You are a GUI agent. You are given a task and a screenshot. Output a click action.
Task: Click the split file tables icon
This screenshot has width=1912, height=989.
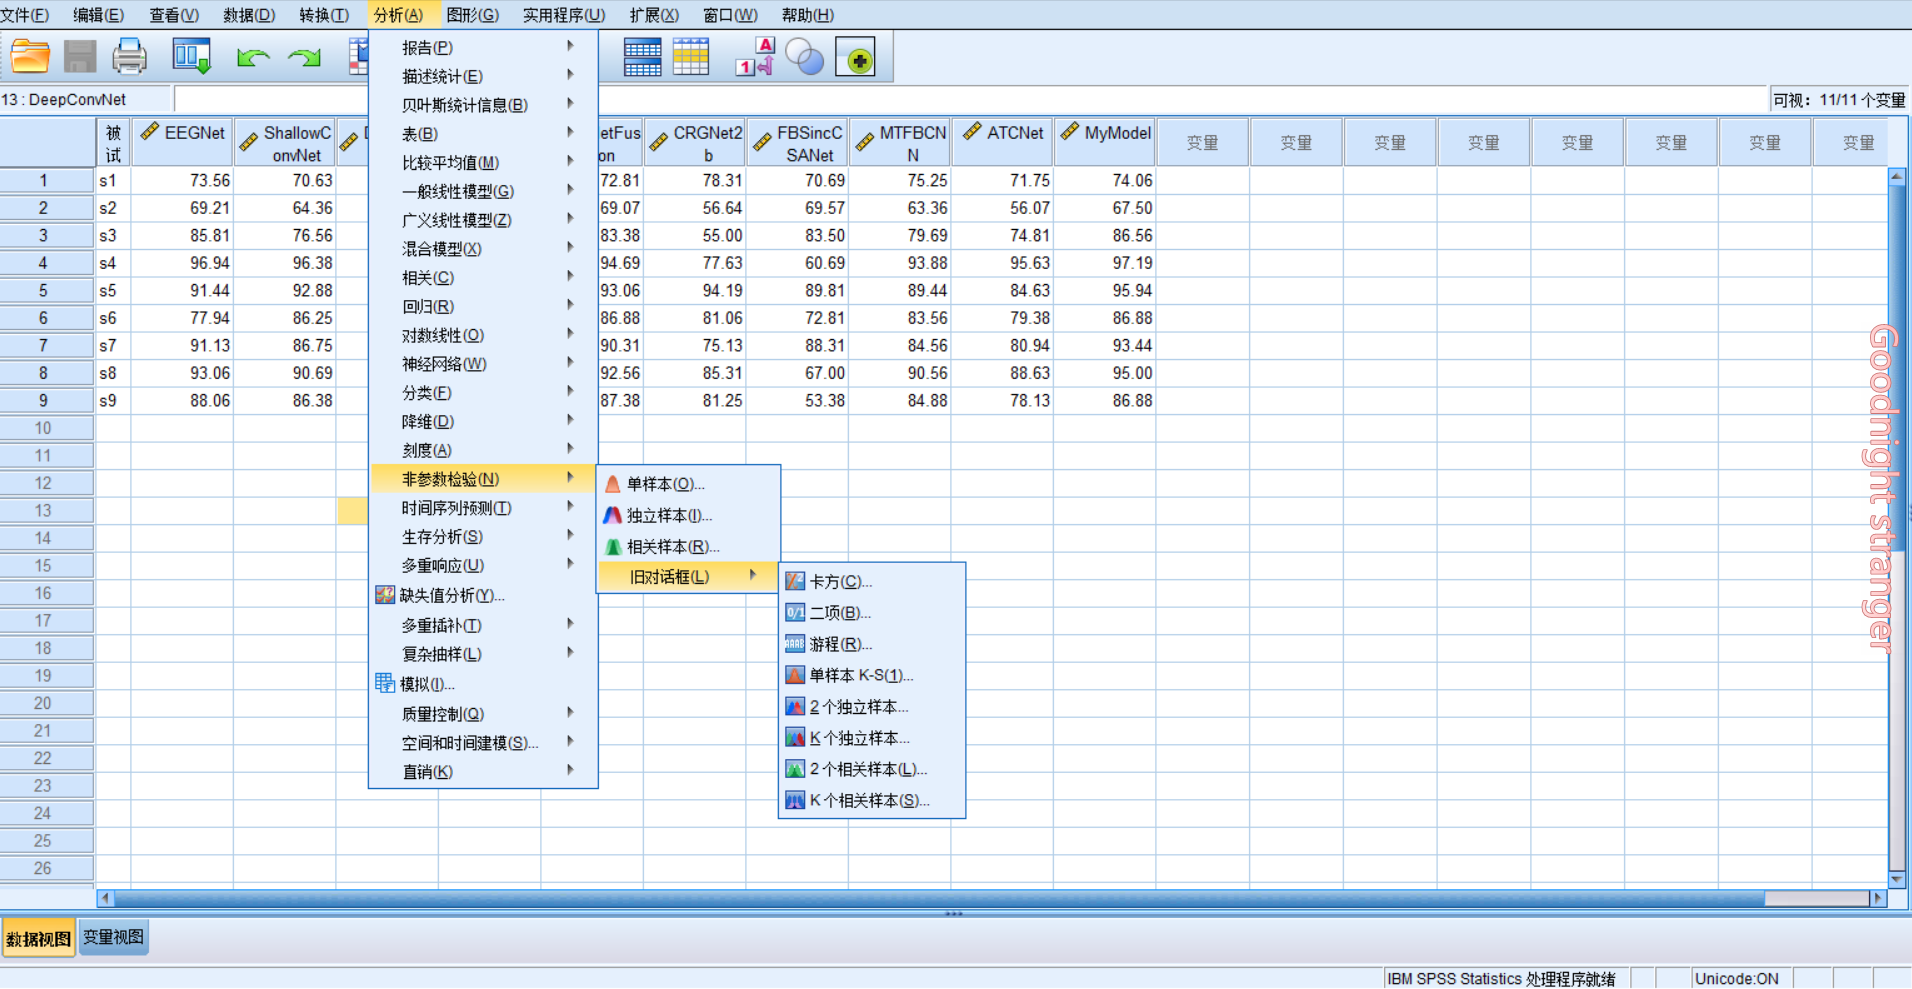(643, 57)
